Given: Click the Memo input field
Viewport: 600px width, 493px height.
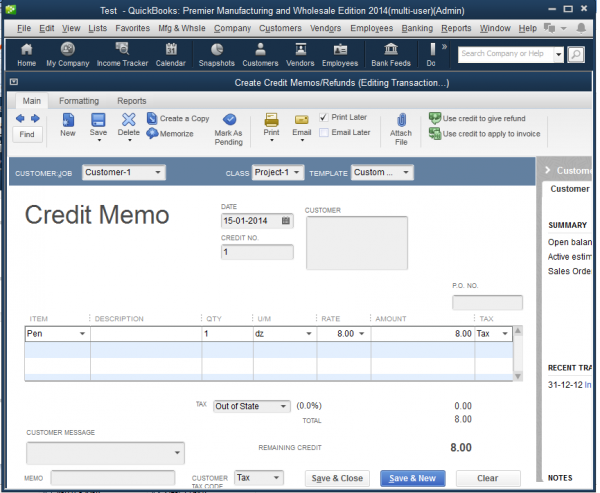Looking at the screenshot, I should tap(113, 478).
